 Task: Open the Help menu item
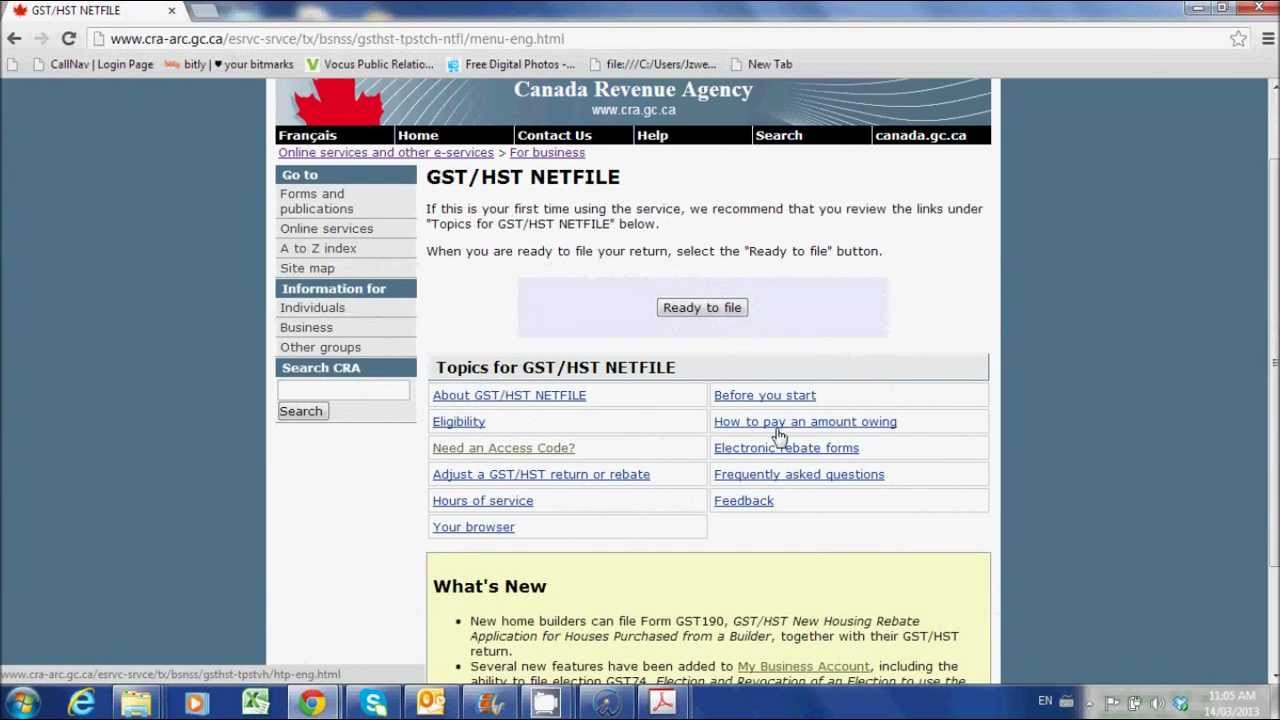(x=652, y=135)
